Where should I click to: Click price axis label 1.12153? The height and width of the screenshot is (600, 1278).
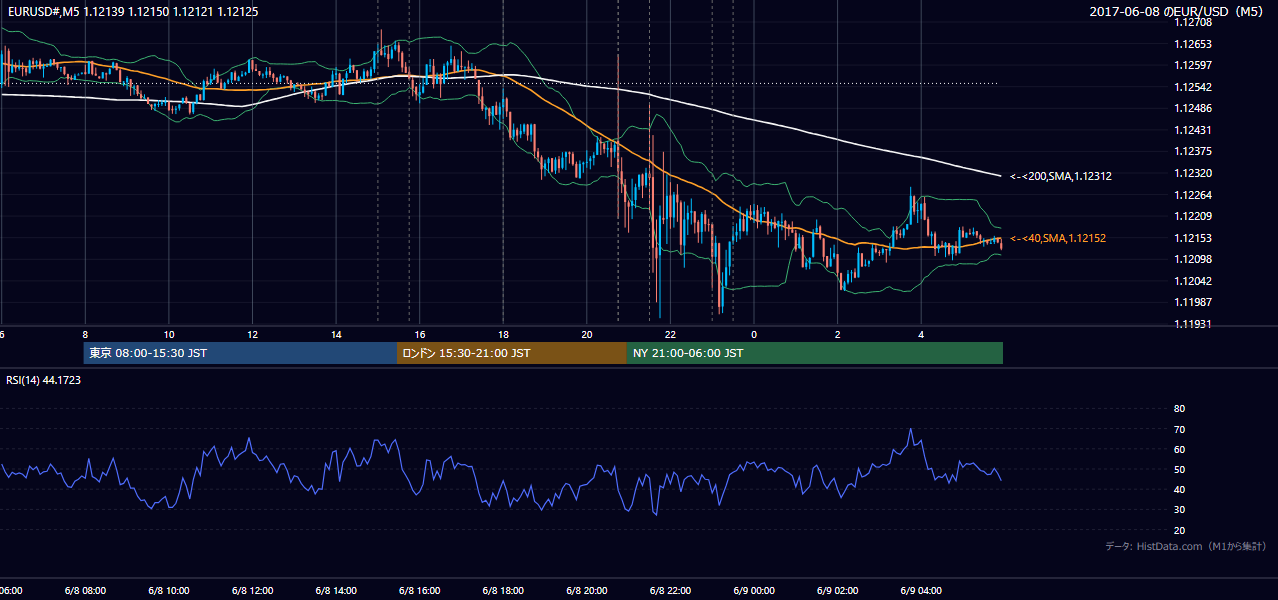click(x=1192, y=238)
